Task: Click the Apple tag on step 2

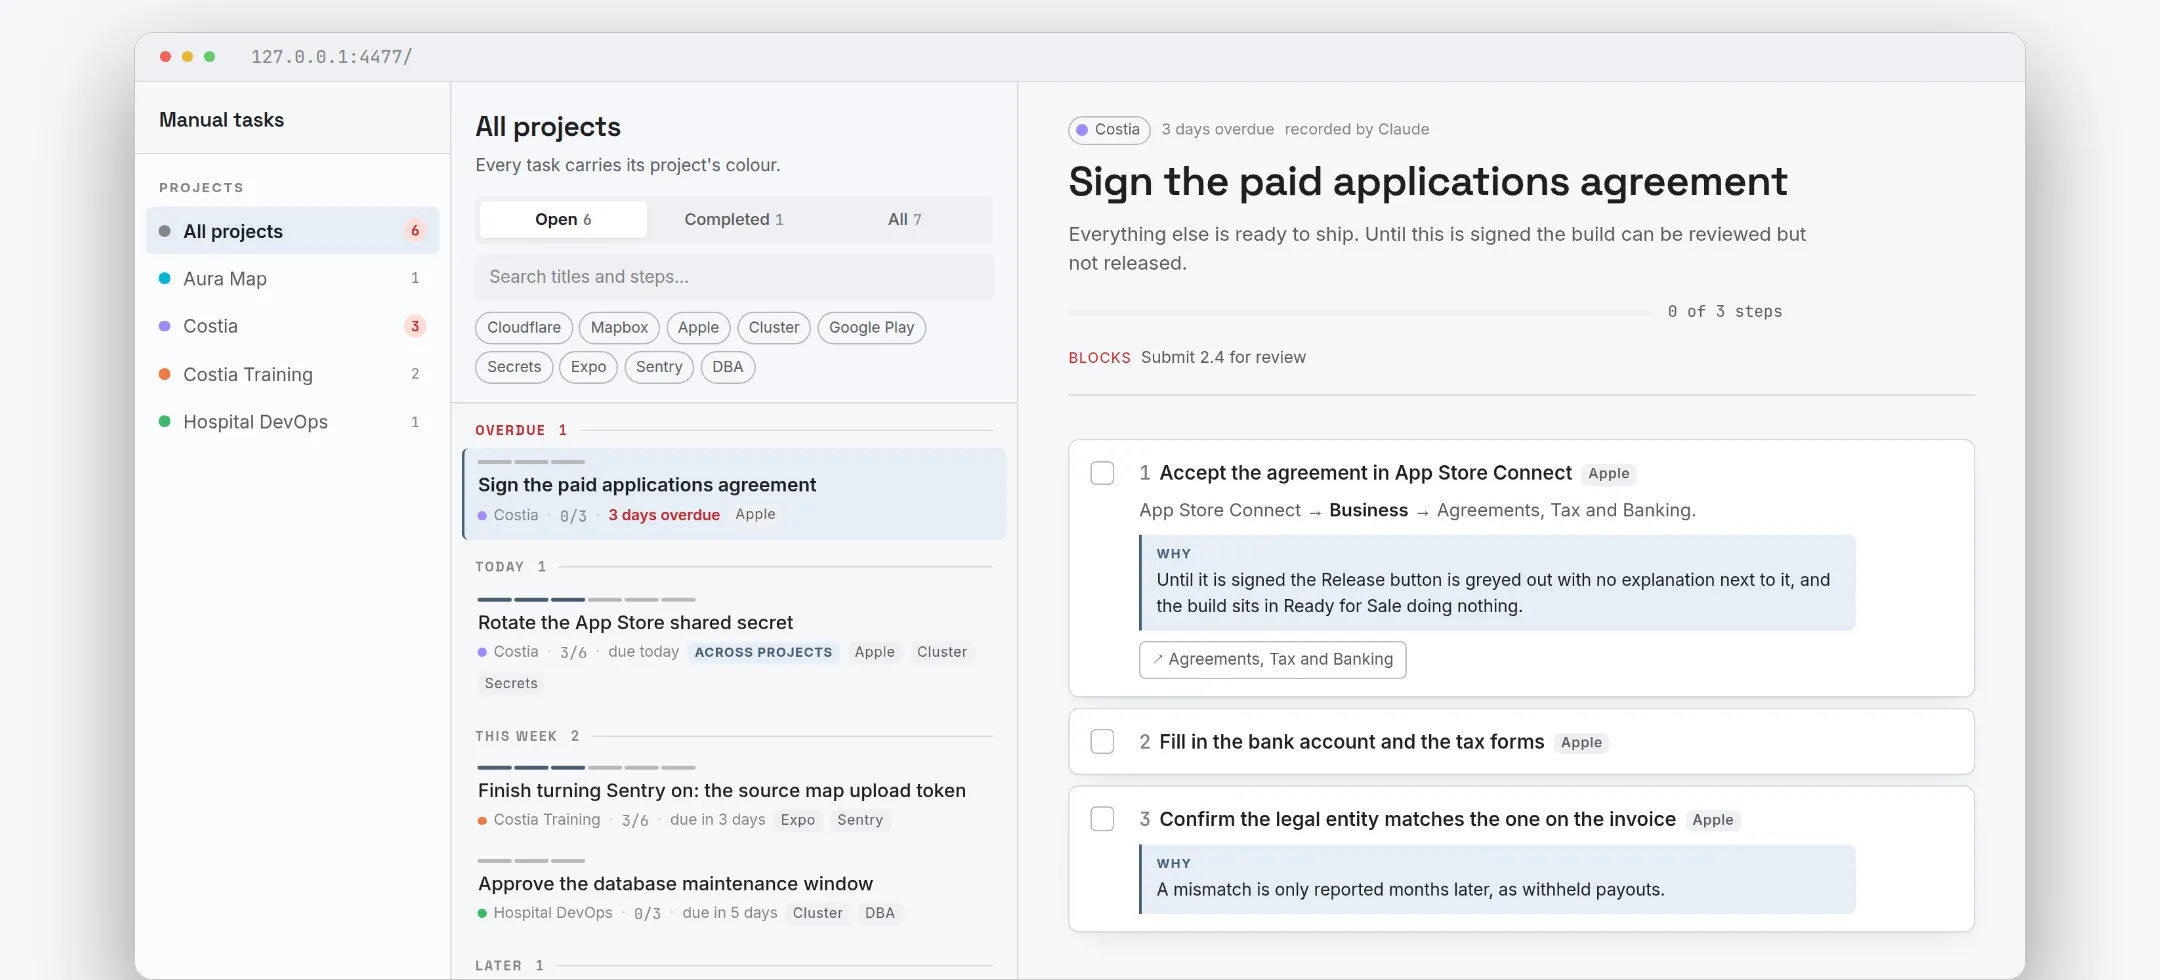Action: 1581,743
